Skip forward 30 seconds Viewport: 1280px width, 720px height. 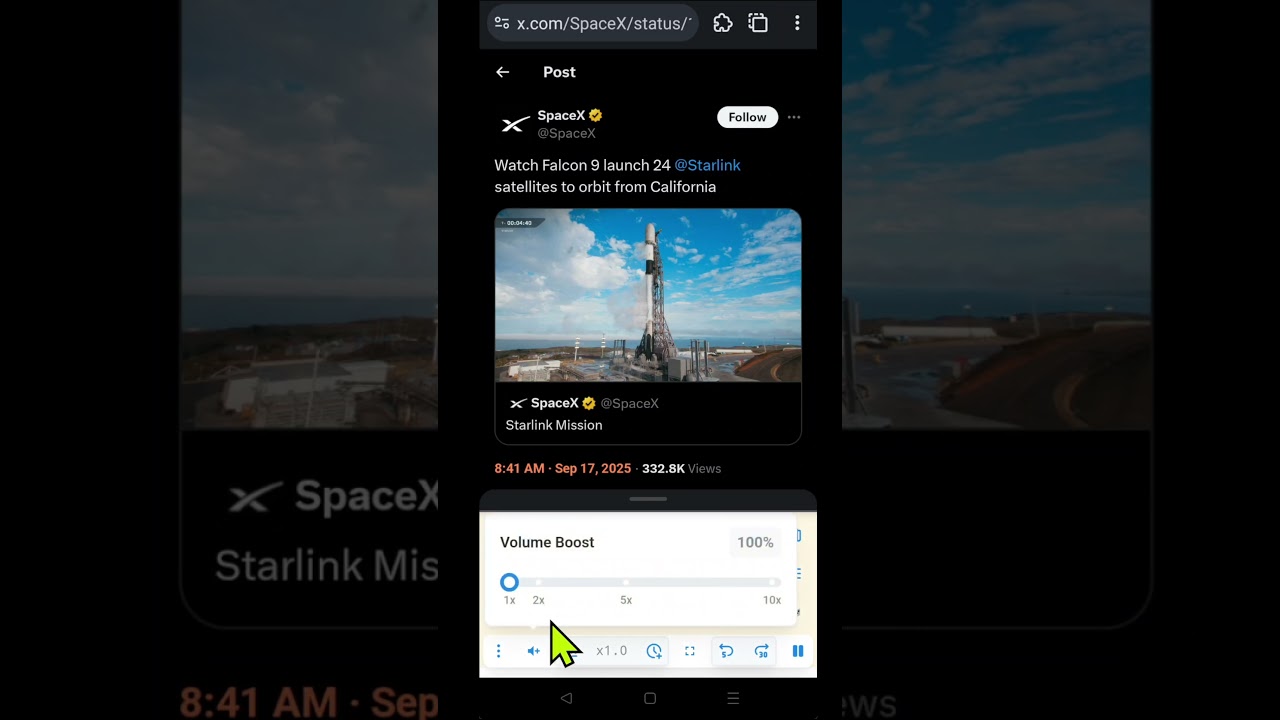(x=761, y=651)
